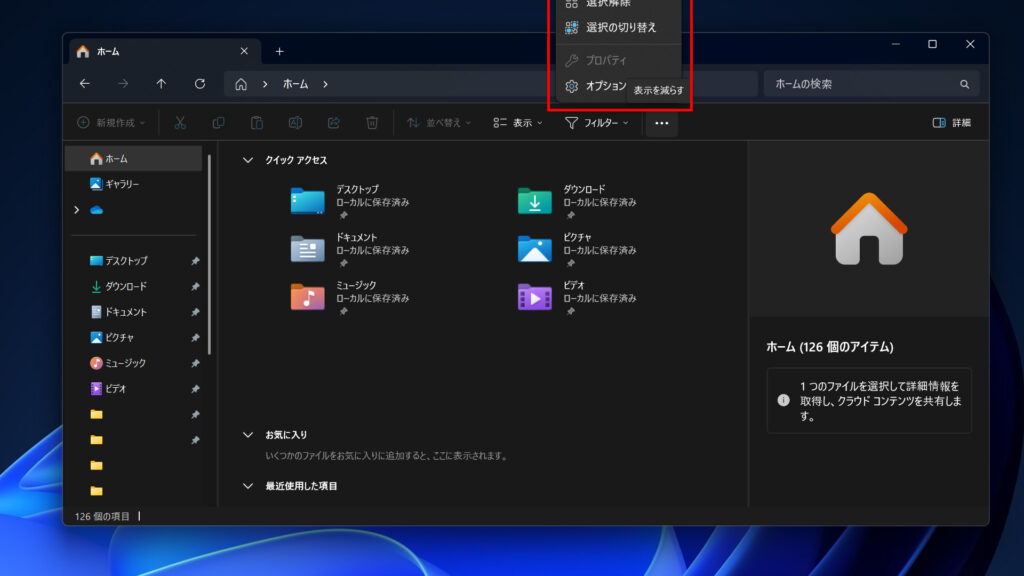Click the search magnifier icon

(965, 84)
